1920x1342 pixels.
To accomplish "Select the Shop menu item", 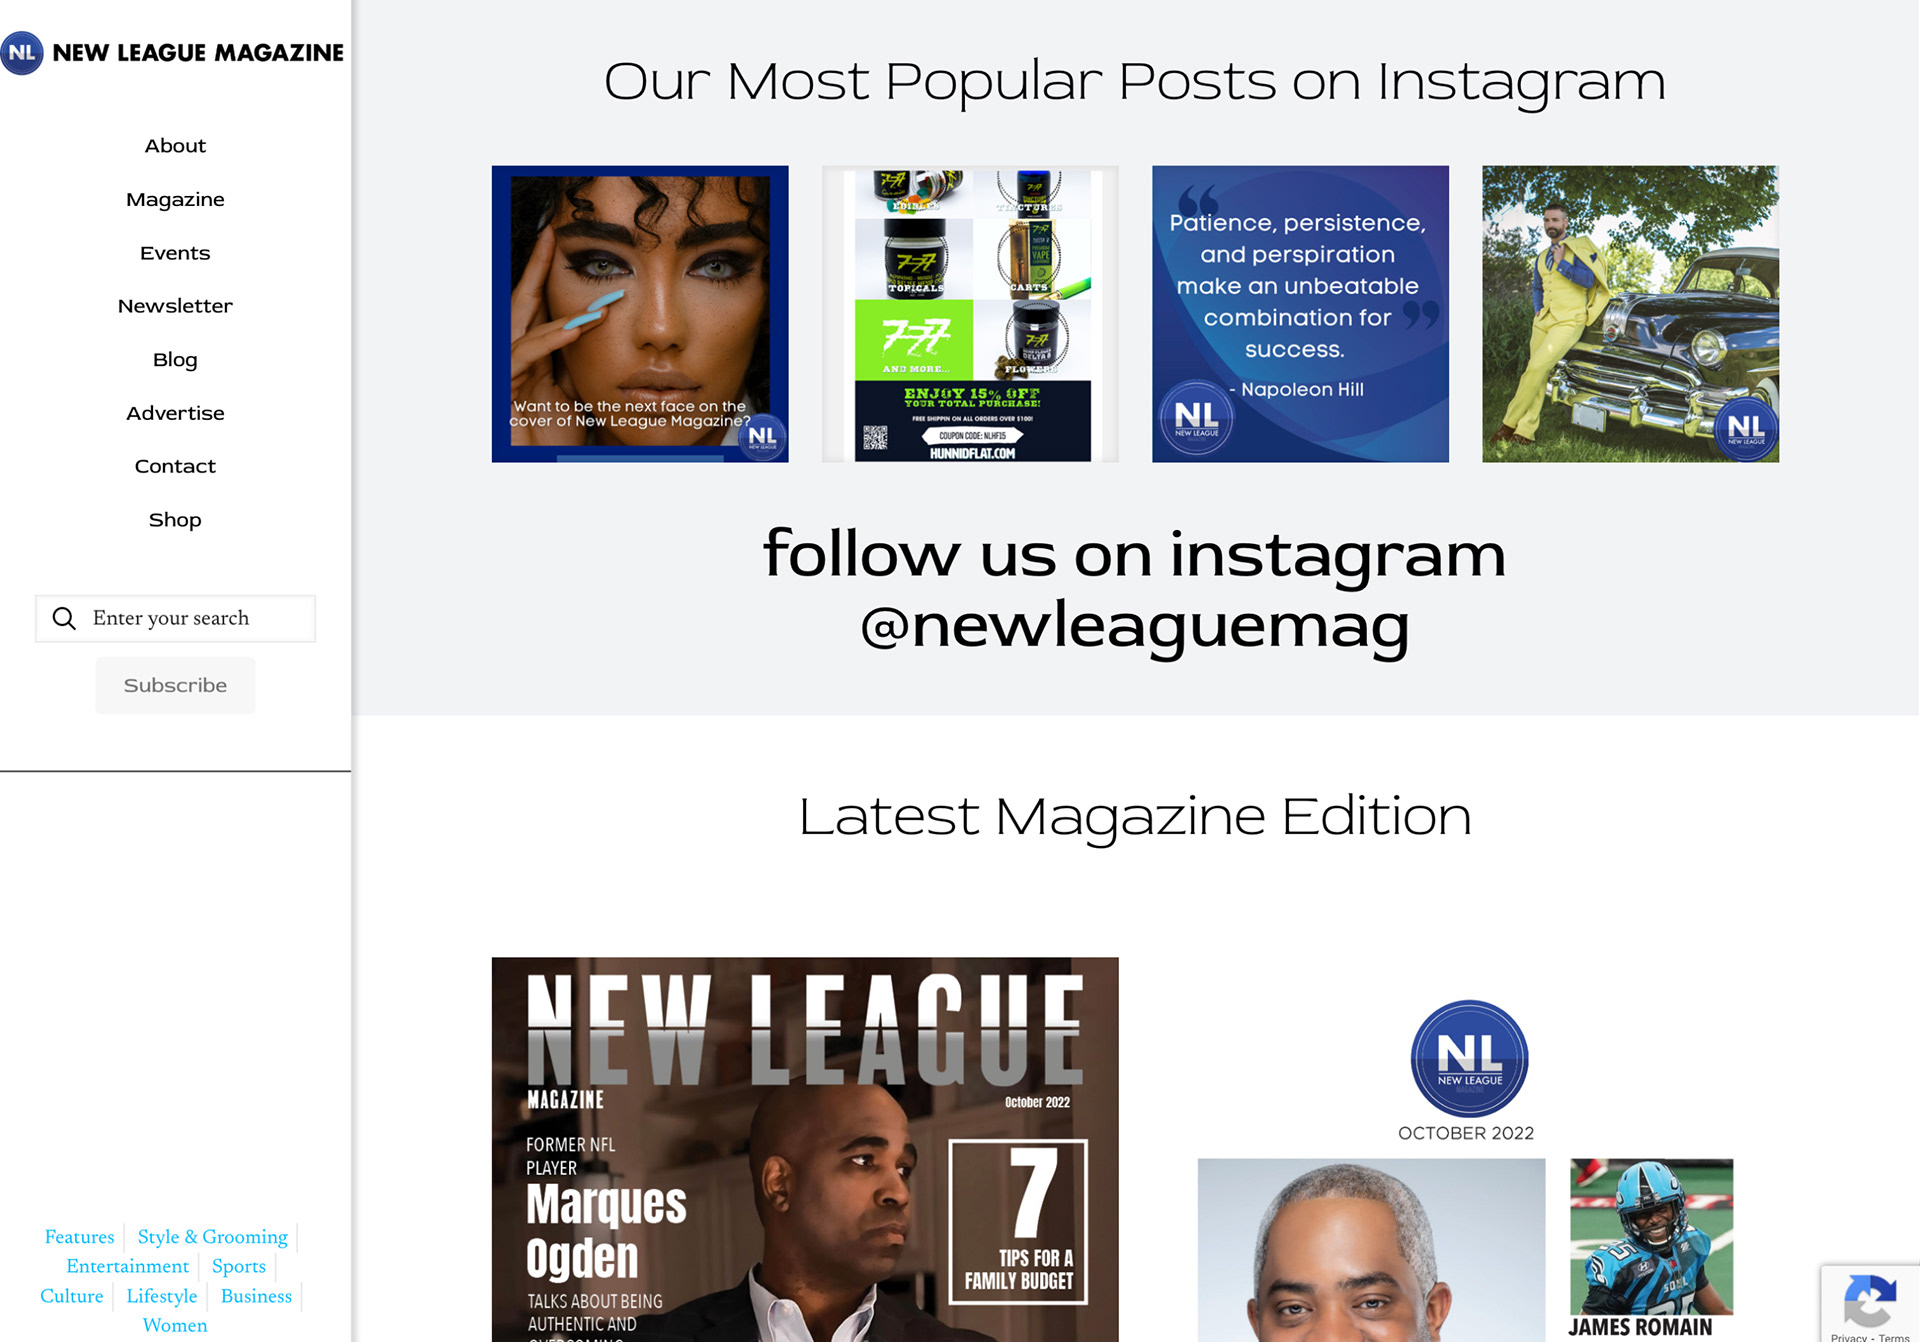I will (x=175, y=520).
